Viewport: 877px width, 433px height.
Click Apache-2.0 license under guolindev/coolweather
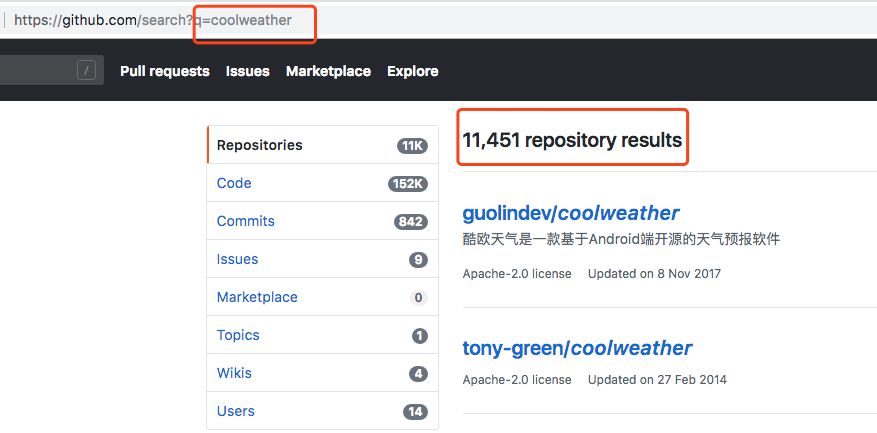coord(517,274)
